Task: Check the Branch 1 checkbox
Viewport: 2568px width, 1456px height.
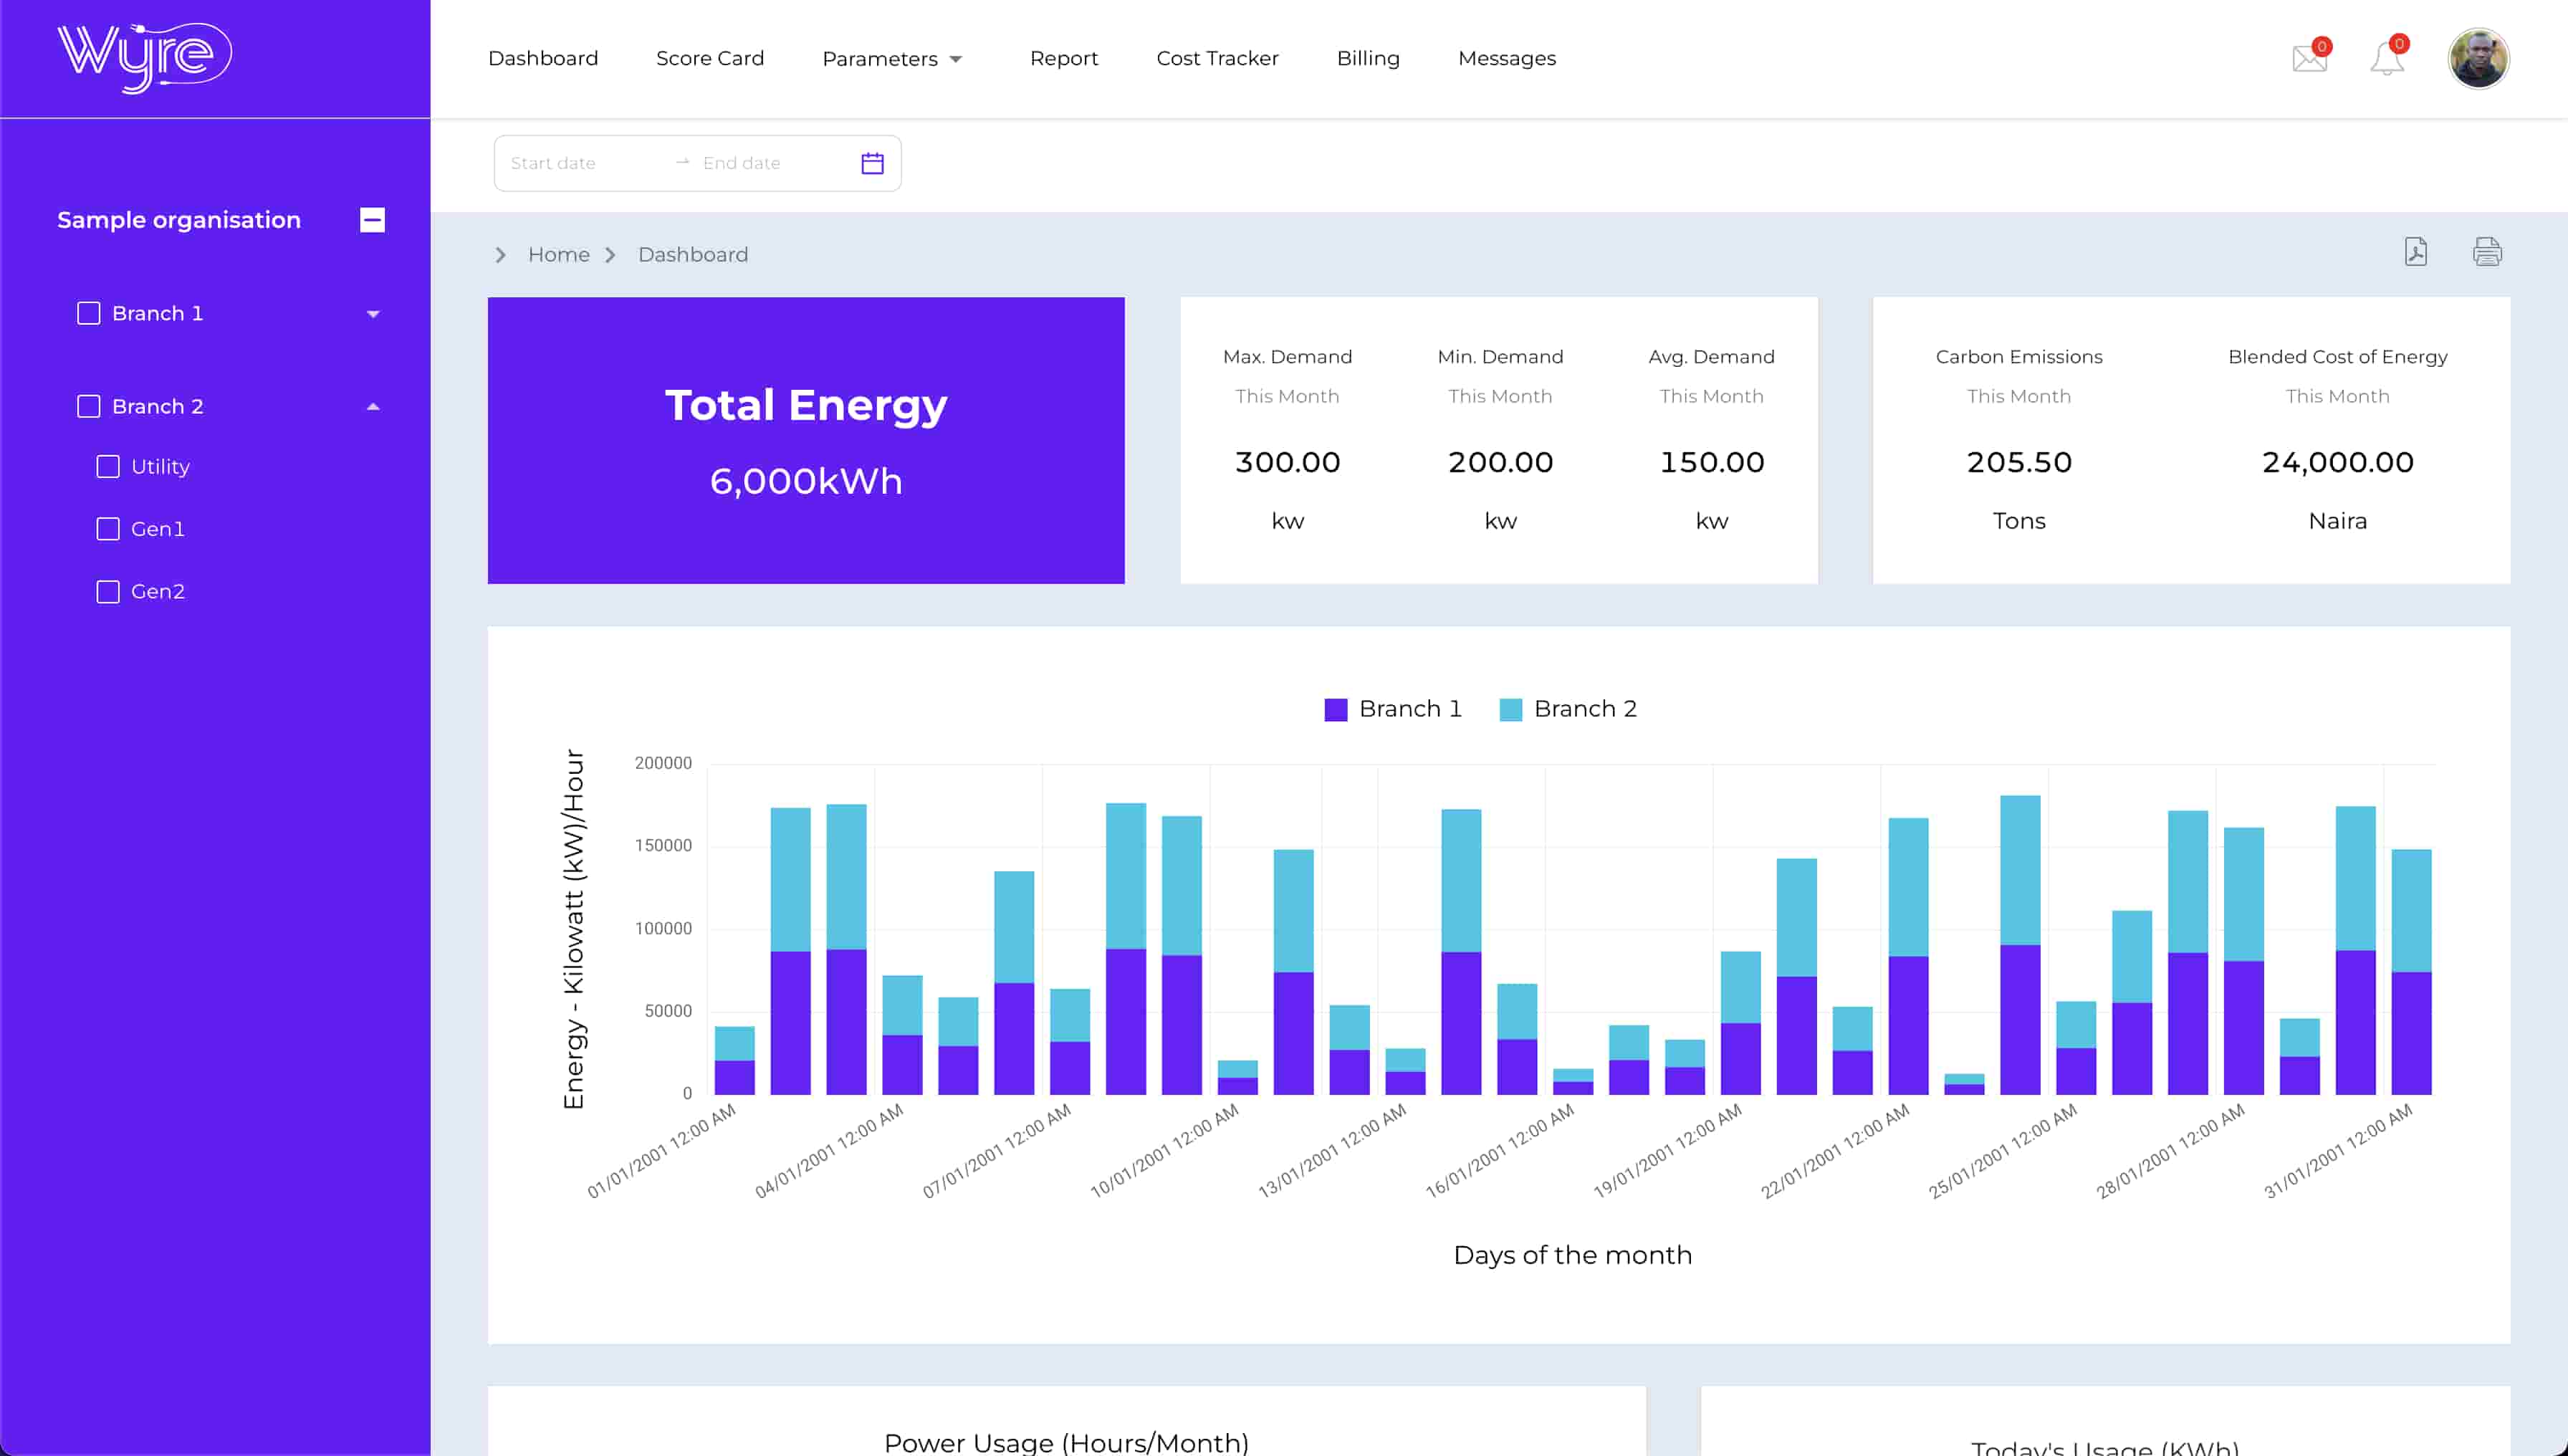Action: coord(89,313)
